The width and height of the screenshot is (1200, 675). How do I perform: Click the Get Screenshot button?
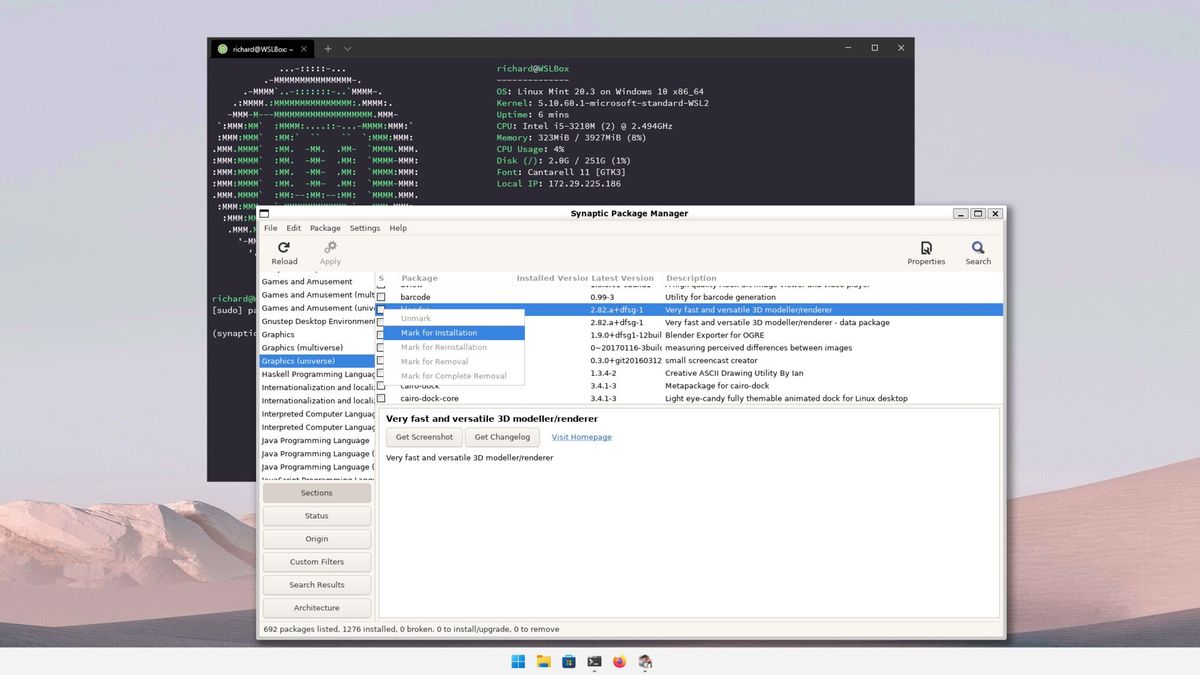point(423,436)
